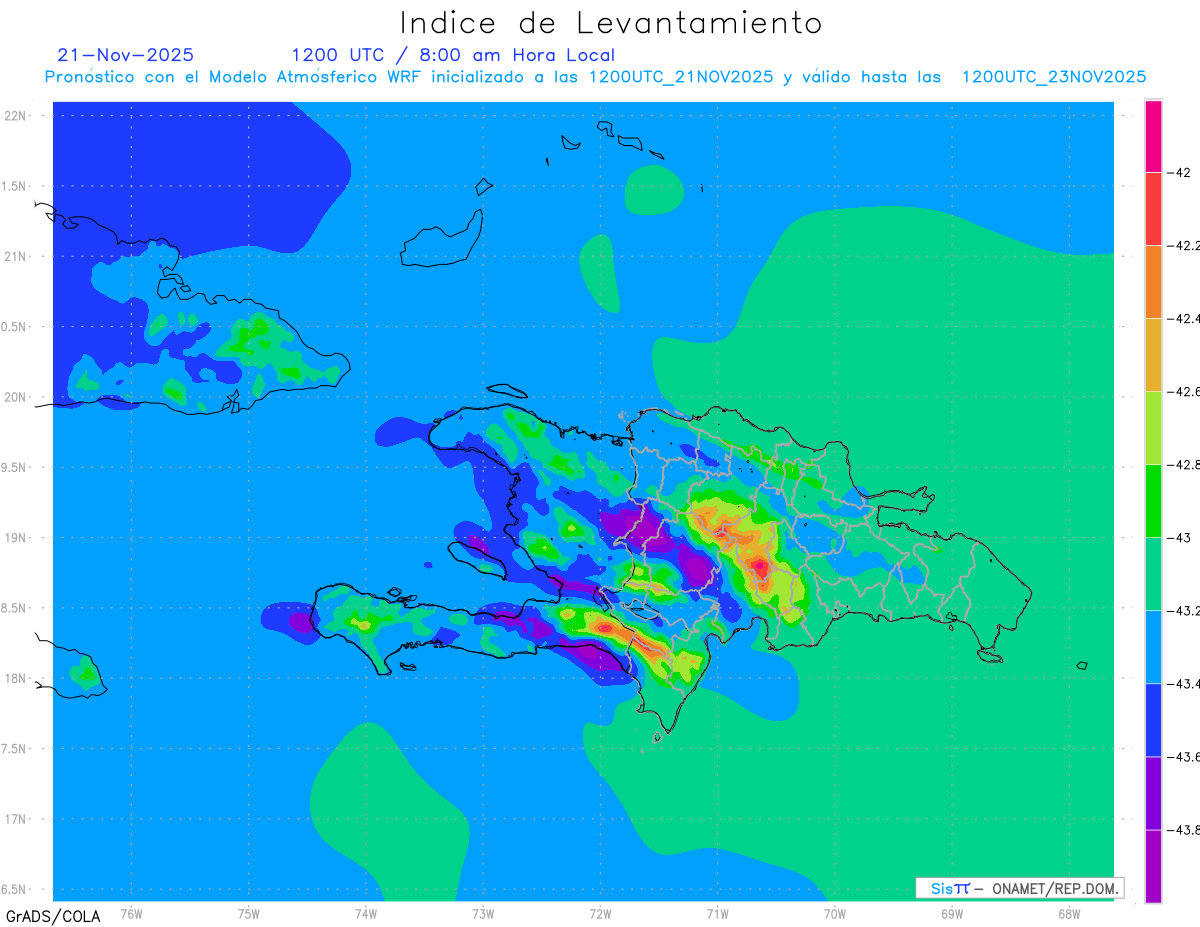
Task: Click the "-42.2" legend value
Action: click(x=1184, y=245)
